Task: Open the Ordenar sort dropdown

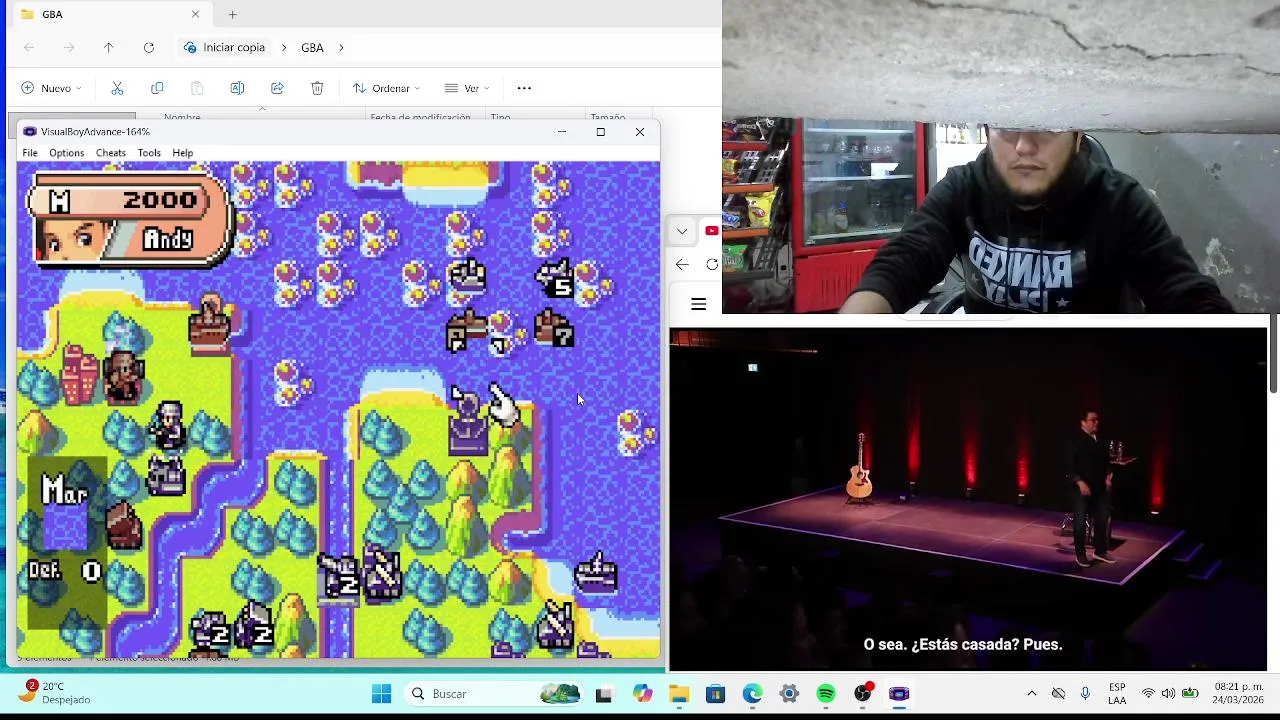Action: tap(386, 88)
